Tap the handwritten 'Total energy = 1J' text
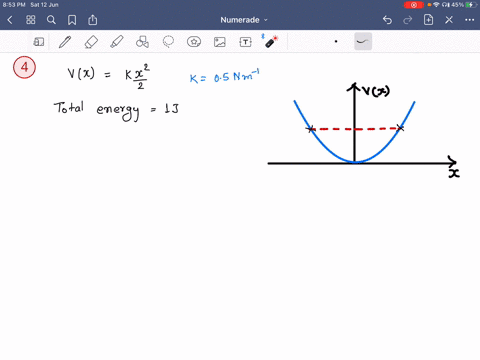The height and width of the screenshot is (360, 480). tap(117, 111)
